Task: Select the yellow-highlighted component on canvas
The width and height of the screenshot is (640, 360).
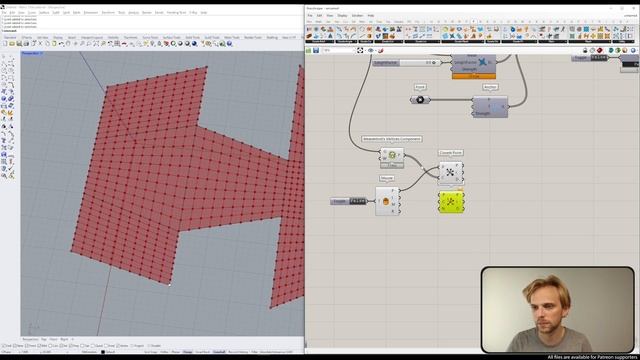Action: [451, 202]
